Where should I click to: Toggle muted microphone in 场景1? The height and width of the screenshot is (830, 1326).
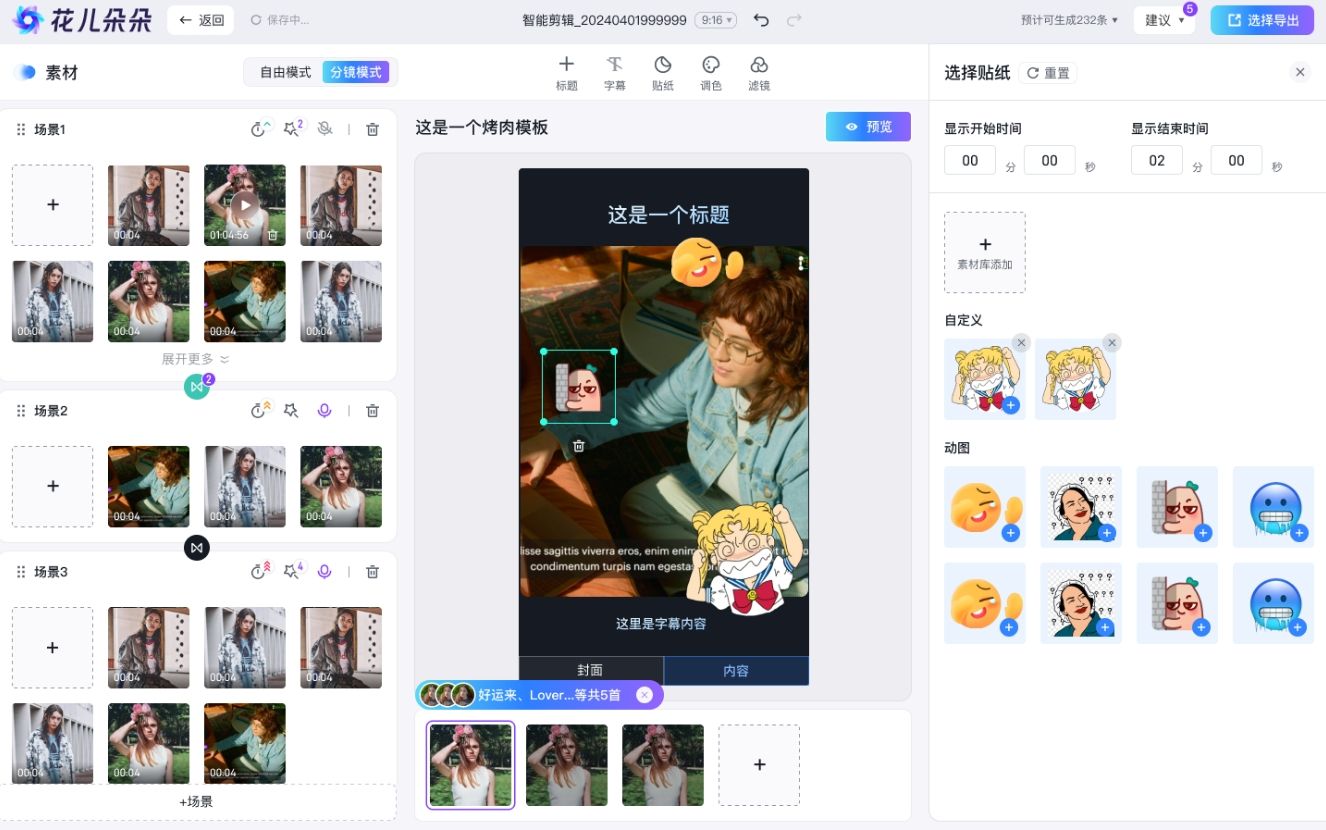[x=324, y=129]
